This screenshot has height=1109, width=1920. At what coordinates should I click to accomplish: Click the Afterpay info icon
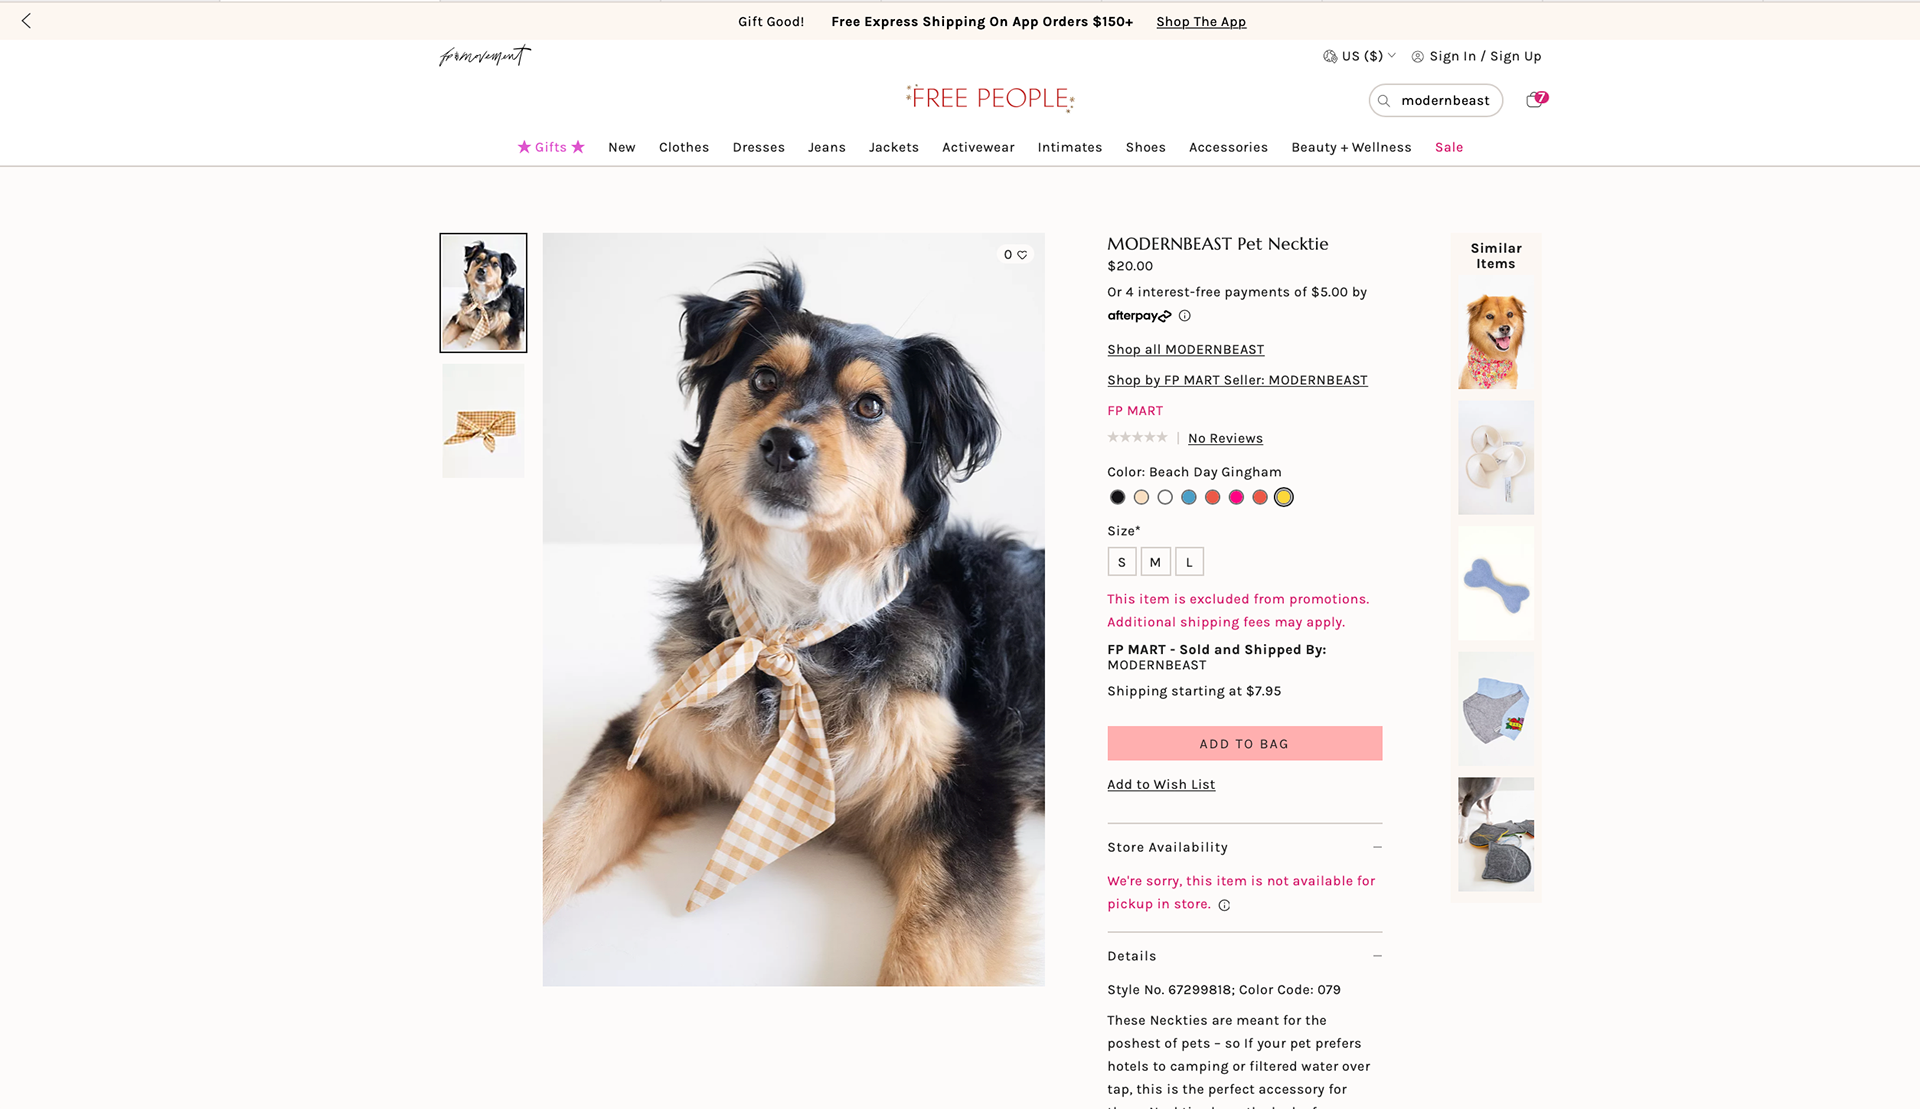coord(1185,316)
